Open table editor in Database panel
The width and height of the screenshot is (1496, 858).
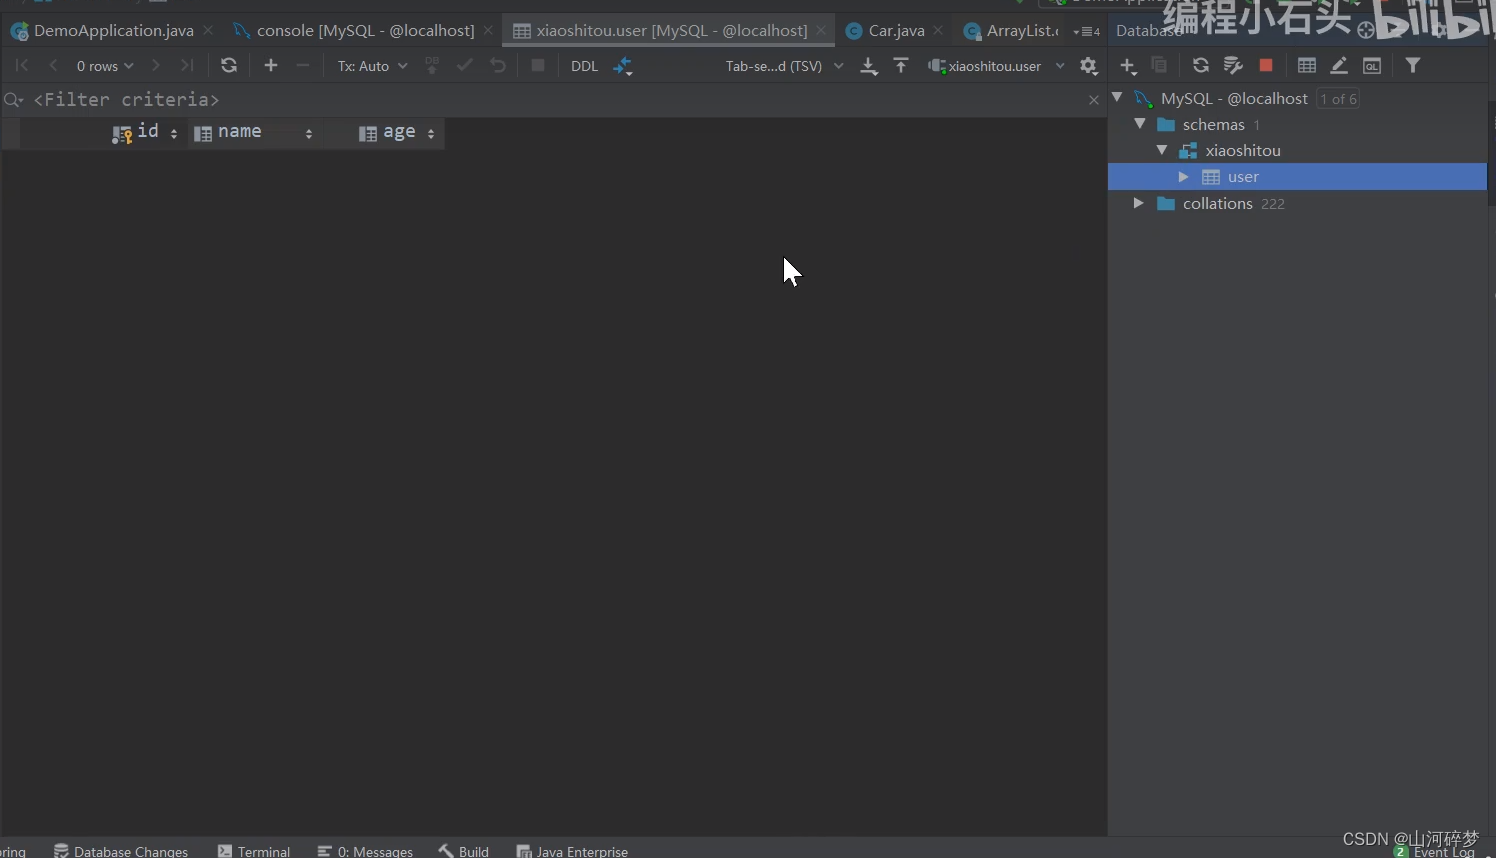click(1307, 66)
